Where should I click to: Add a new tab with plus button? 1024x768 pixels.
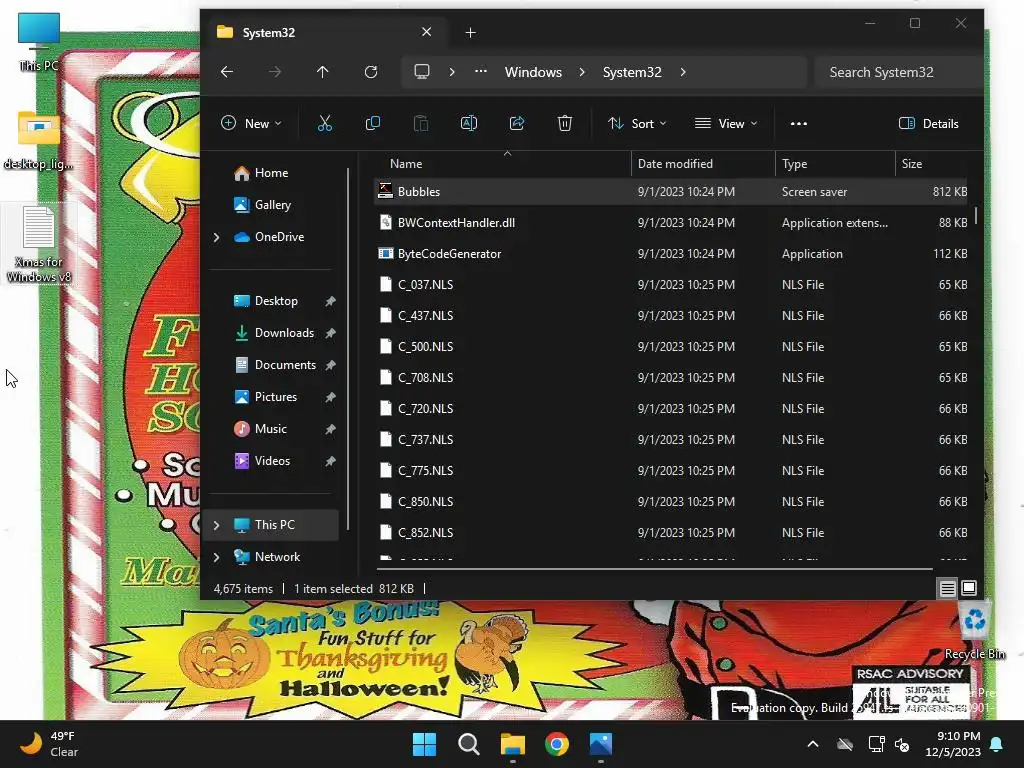470,32
